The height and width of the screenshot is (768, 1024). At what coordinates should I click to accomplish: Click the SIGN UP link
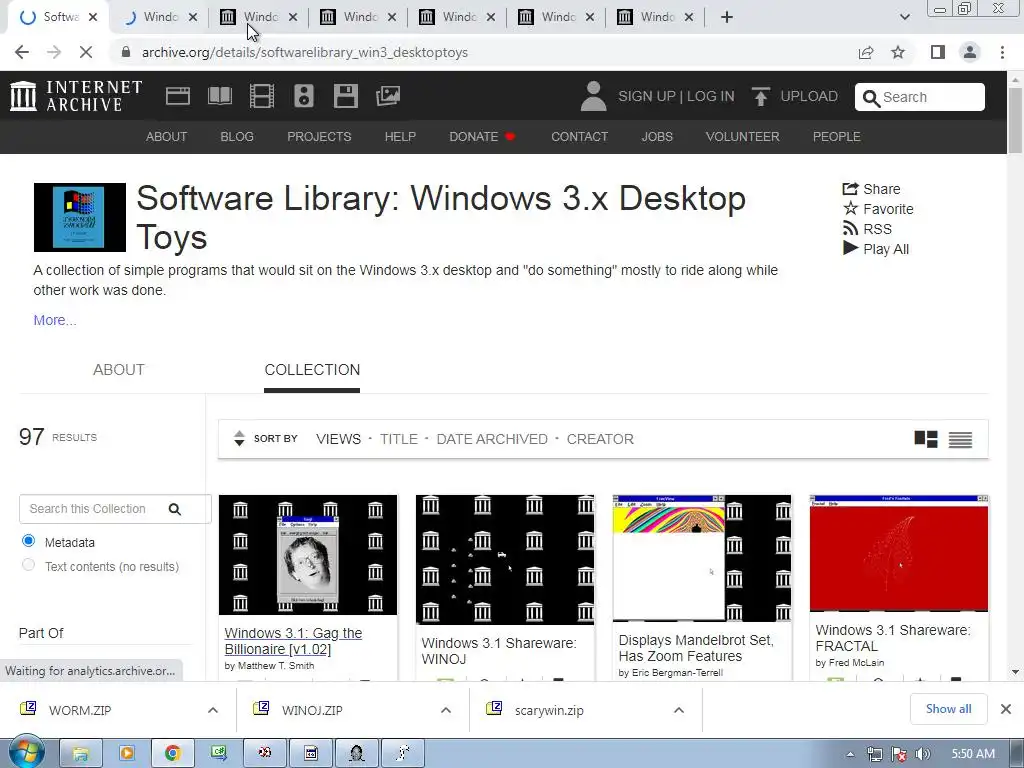[x=647, y=96]
